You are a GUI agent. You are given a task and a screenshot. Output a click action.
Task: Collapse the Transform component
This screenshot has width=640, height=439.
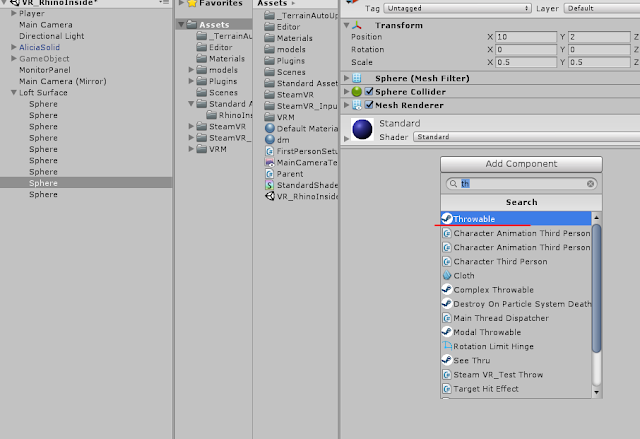coord(346,25)
